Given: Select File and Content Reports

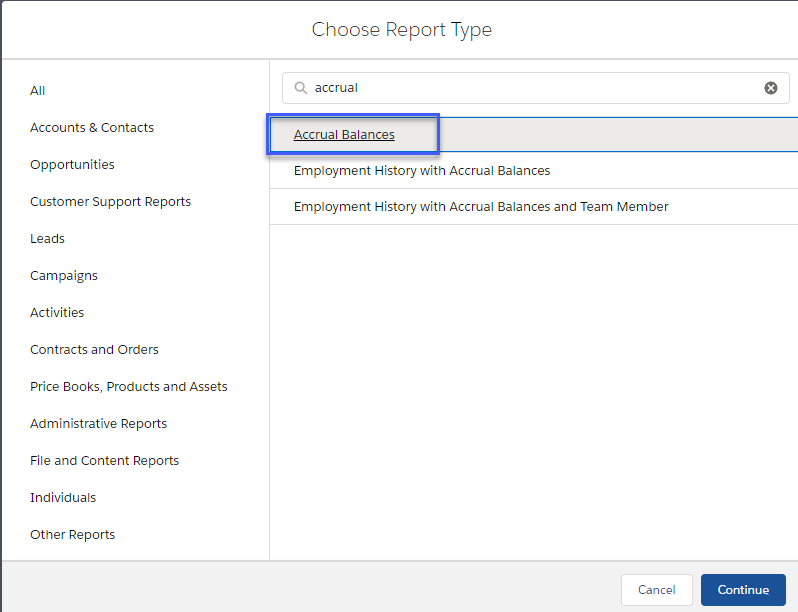Looking at the screenshot, I should [104, 461].
